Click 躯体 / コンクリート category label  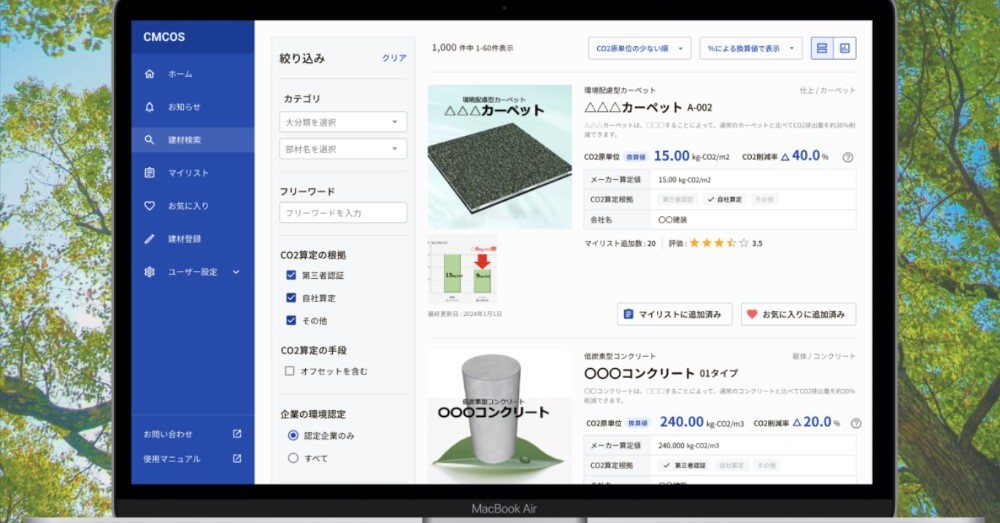824,356
